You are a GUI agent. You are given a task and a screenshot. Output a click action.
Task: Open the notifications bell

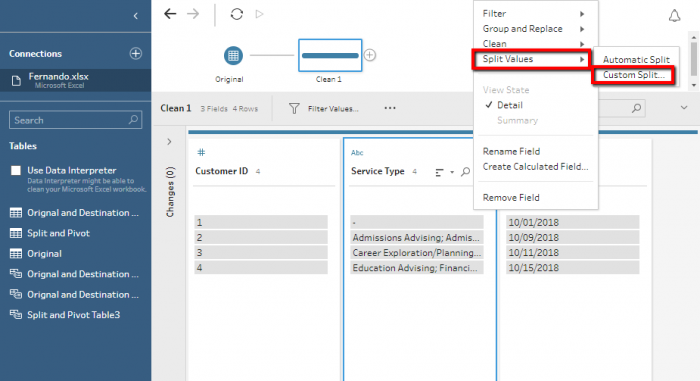pos(674,16)
